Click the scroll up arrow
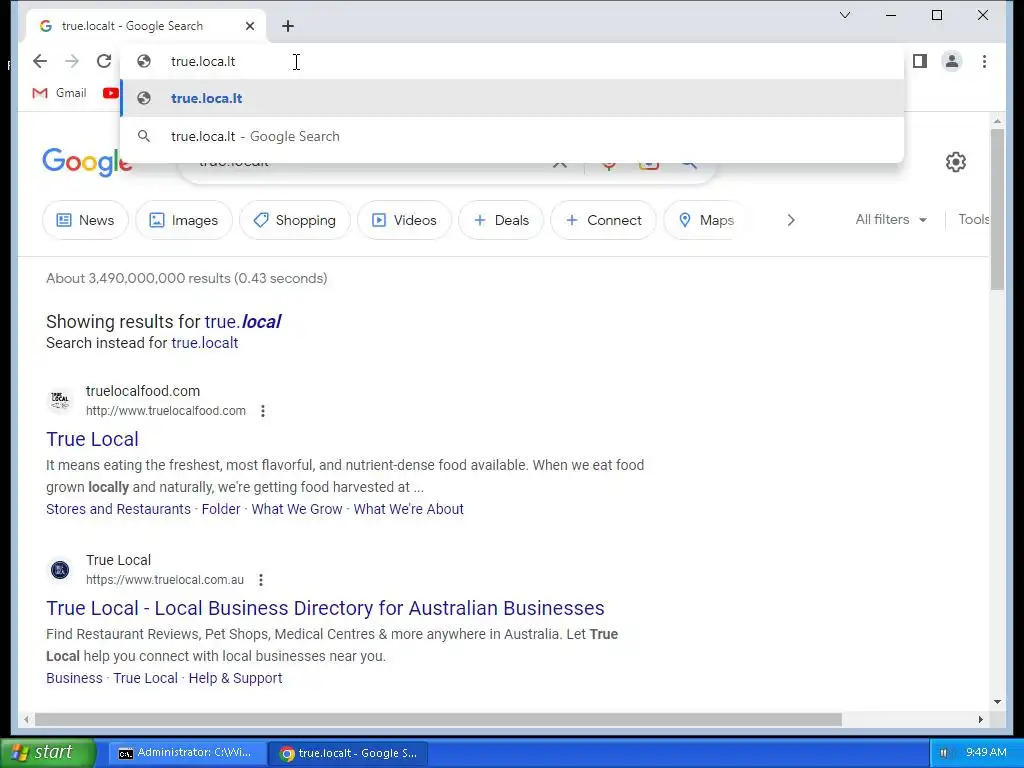 click(x=997, y=121)
